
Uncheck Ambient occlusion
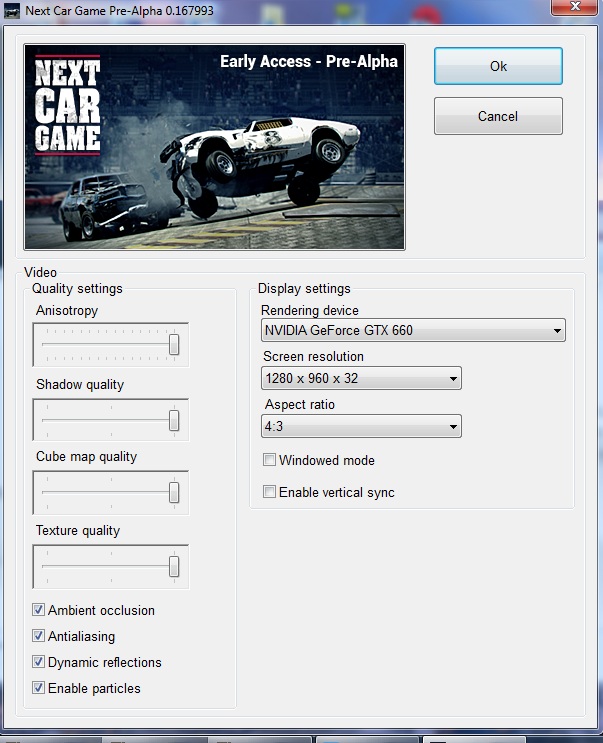click(38, 610)
